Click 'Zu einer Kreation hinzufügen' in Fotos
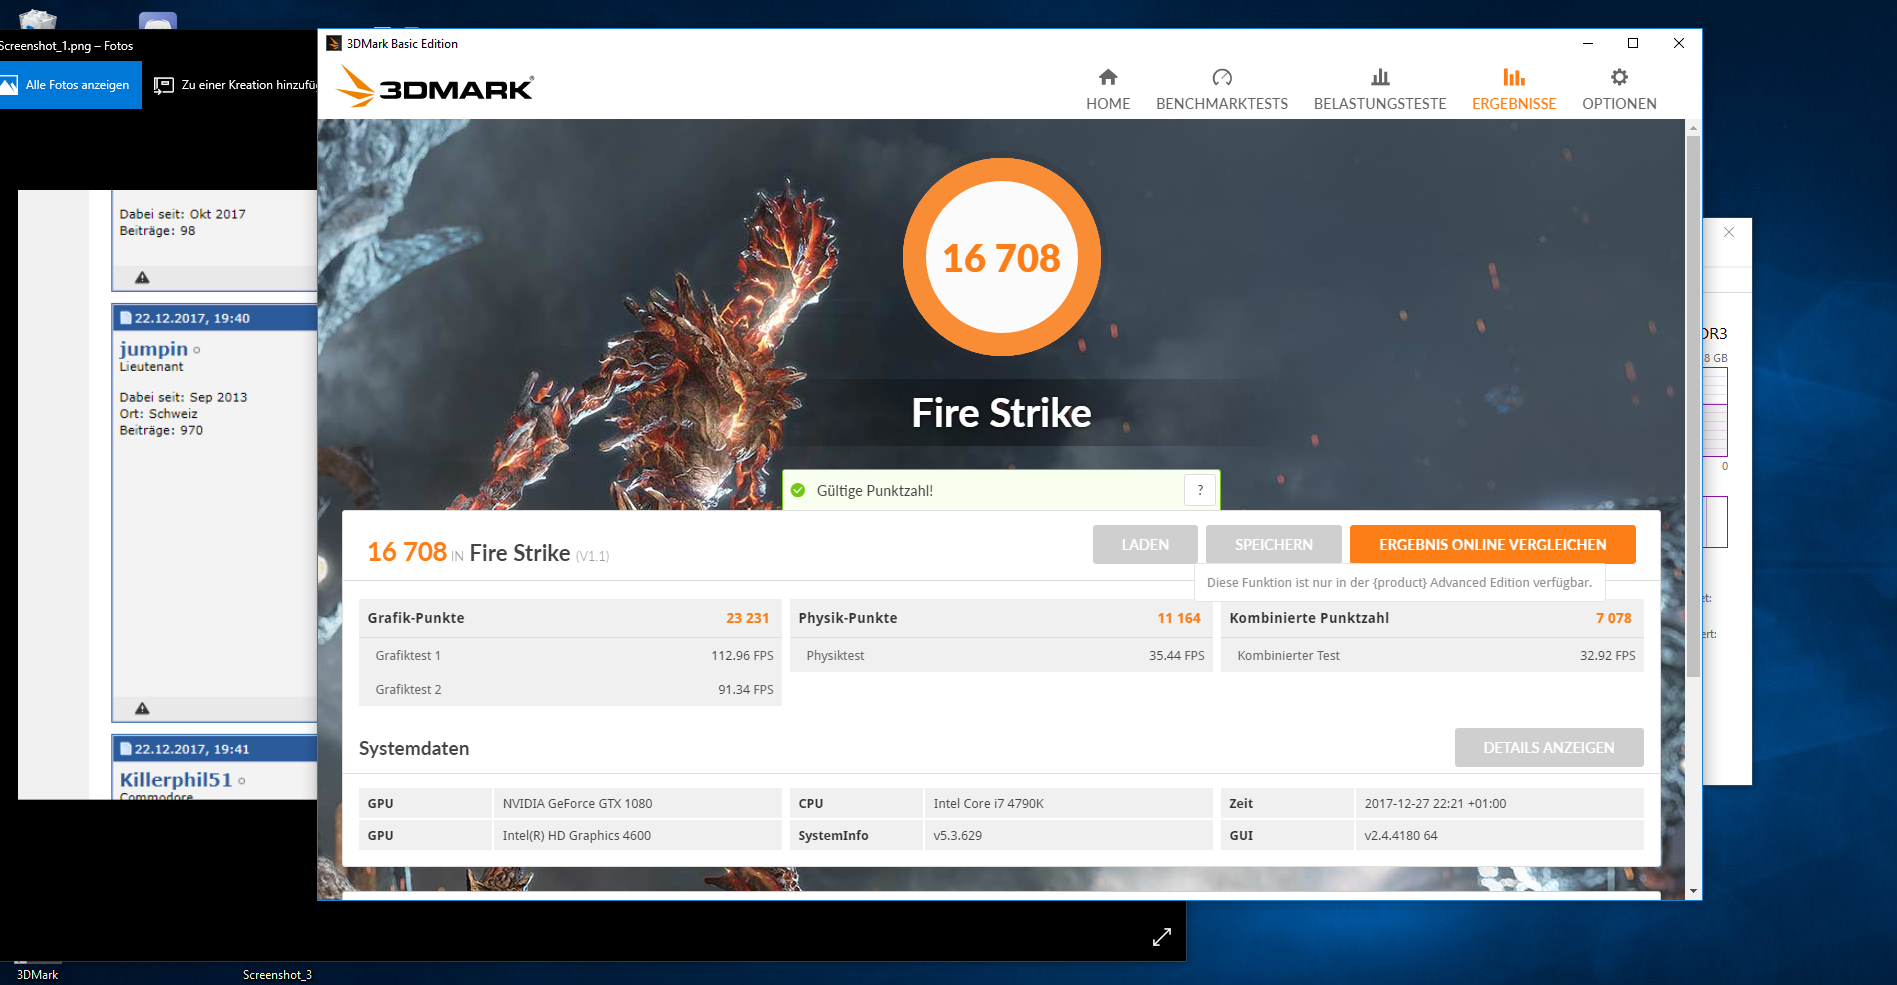This screenshot has width=1897, height=985. 235,85
